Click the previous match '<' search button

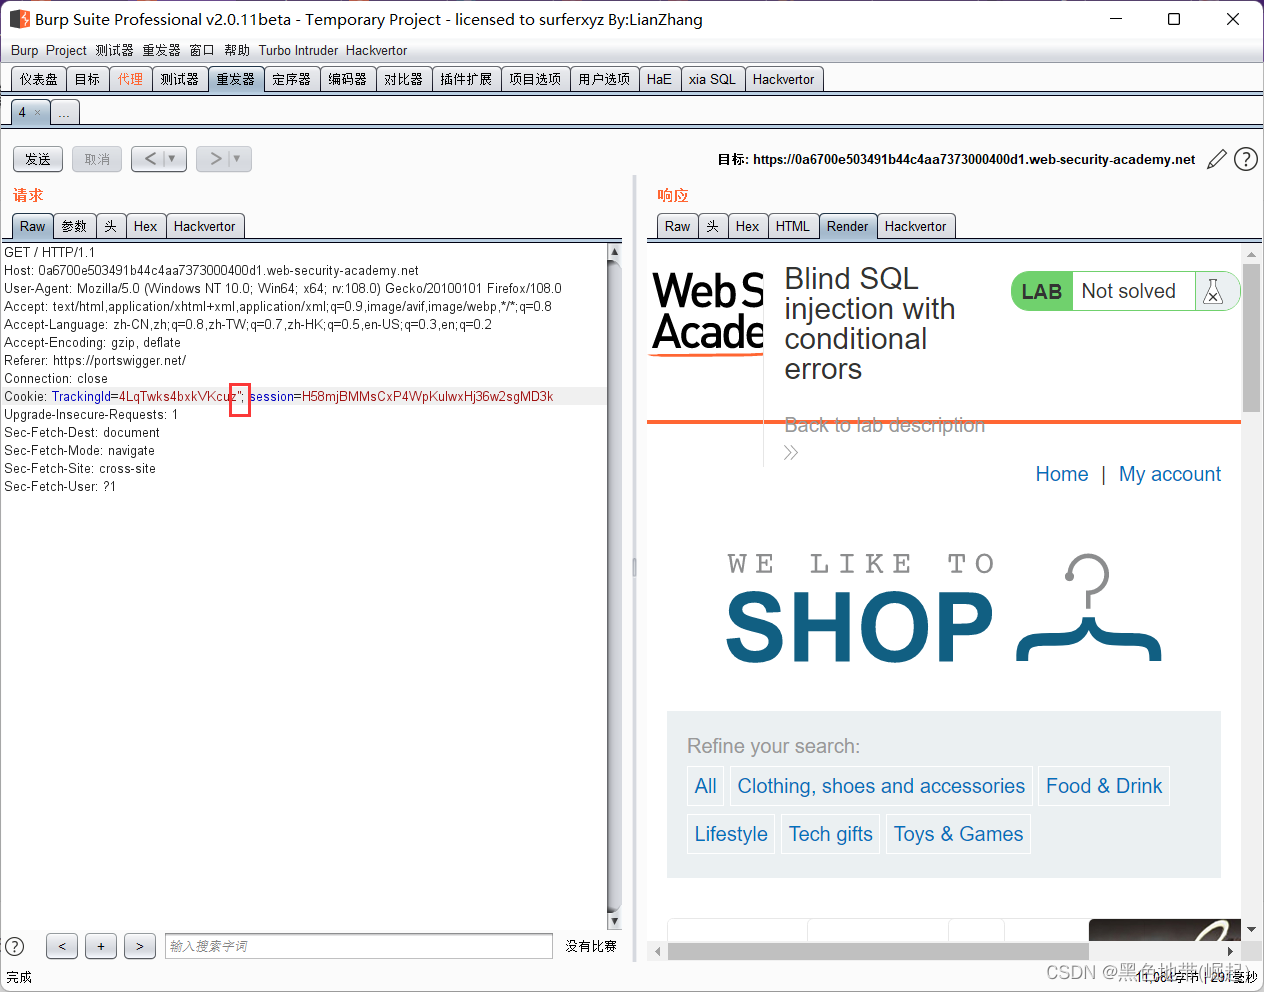point(62,946)
